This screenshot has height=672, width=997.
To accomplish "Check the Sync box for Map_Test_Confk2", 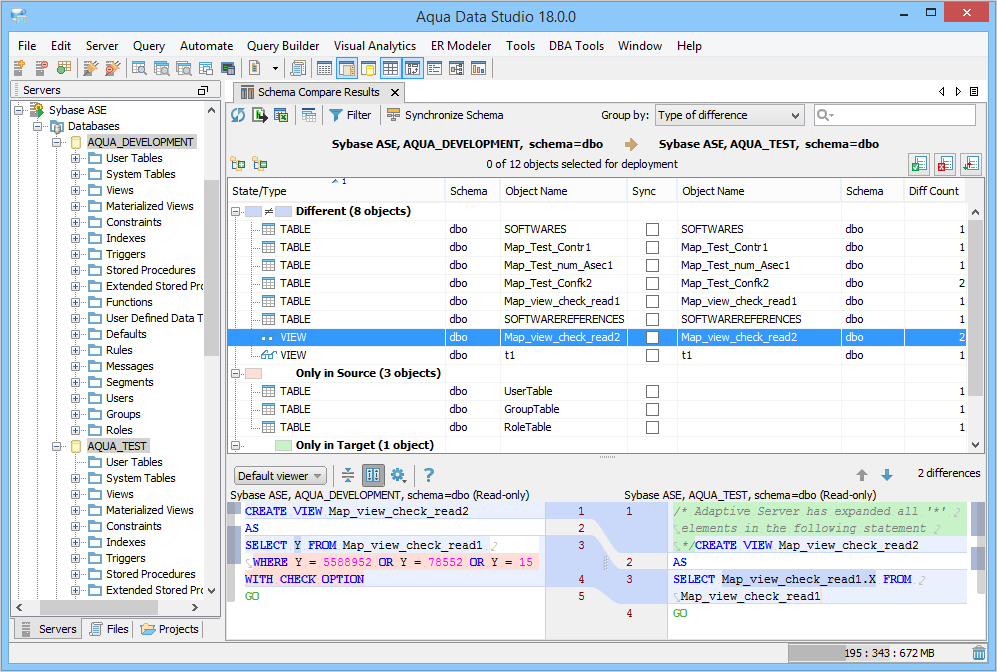I will click(x=652, y=284).
